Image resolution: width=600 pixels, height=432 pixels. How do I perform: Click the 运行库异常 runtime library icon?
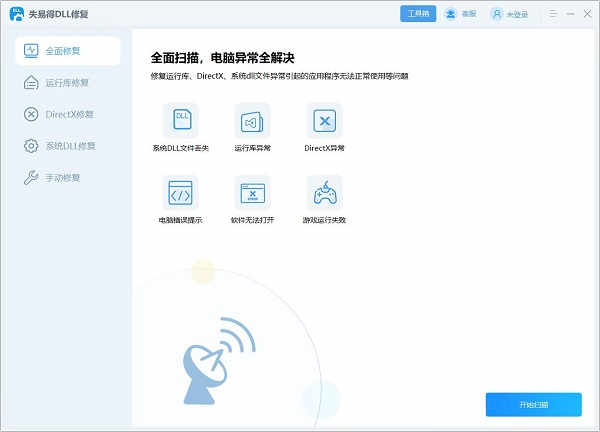point(253,121)
